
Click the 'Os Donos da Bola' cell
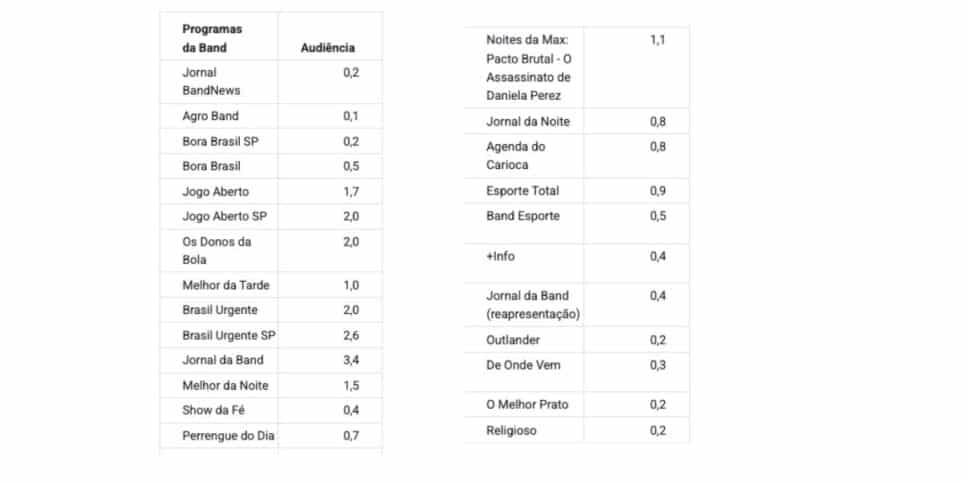(x=216, y=250)
